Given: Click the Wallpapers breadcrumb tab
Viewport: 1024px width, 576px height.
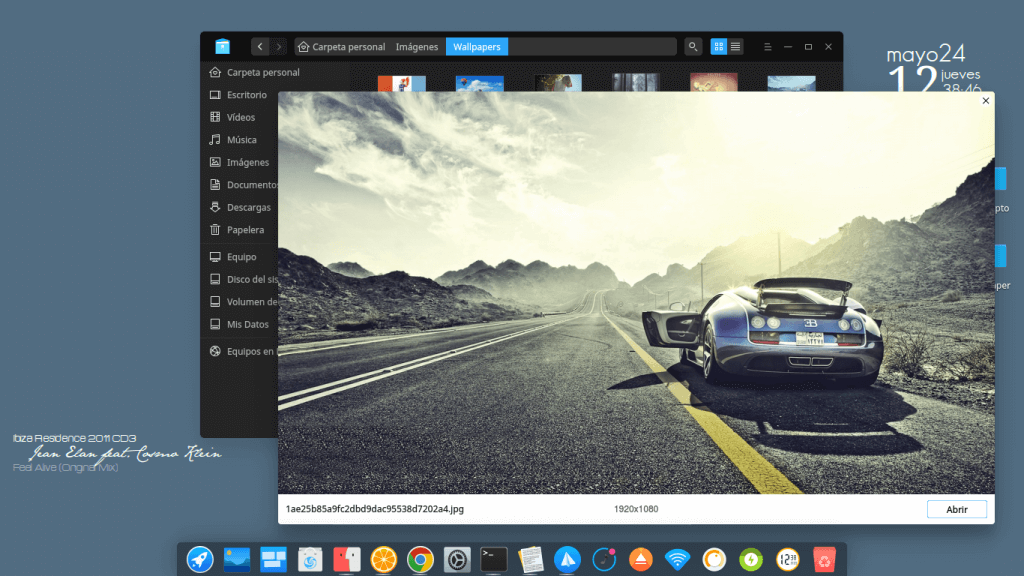Looking at the screenshot, I should point(477,46).
